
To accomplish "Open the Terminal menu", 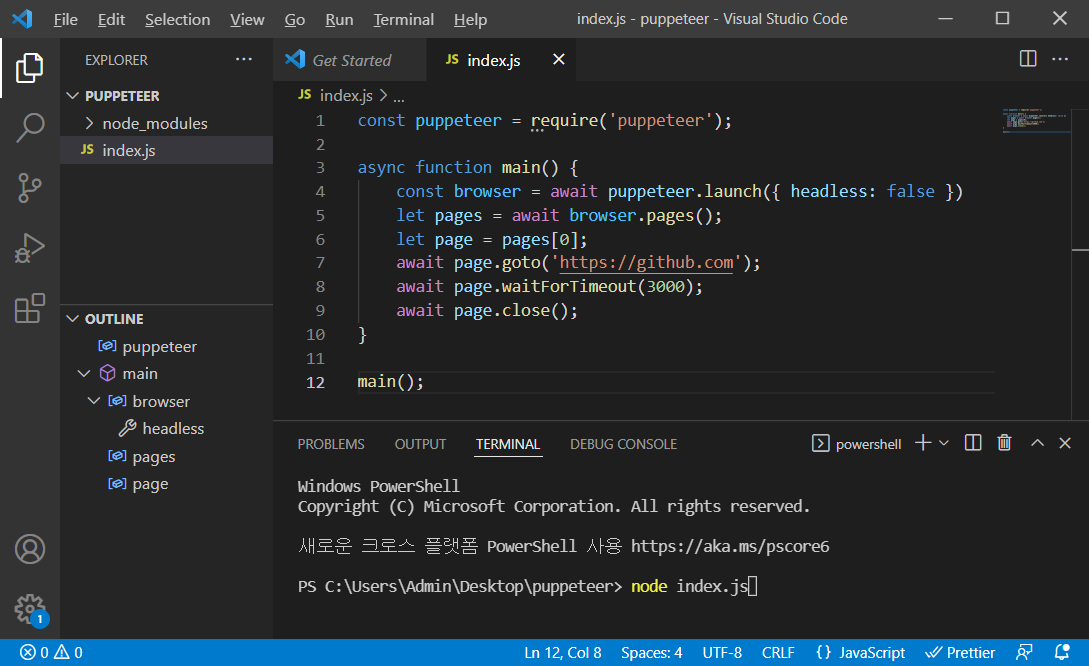I will coord(404,19).
